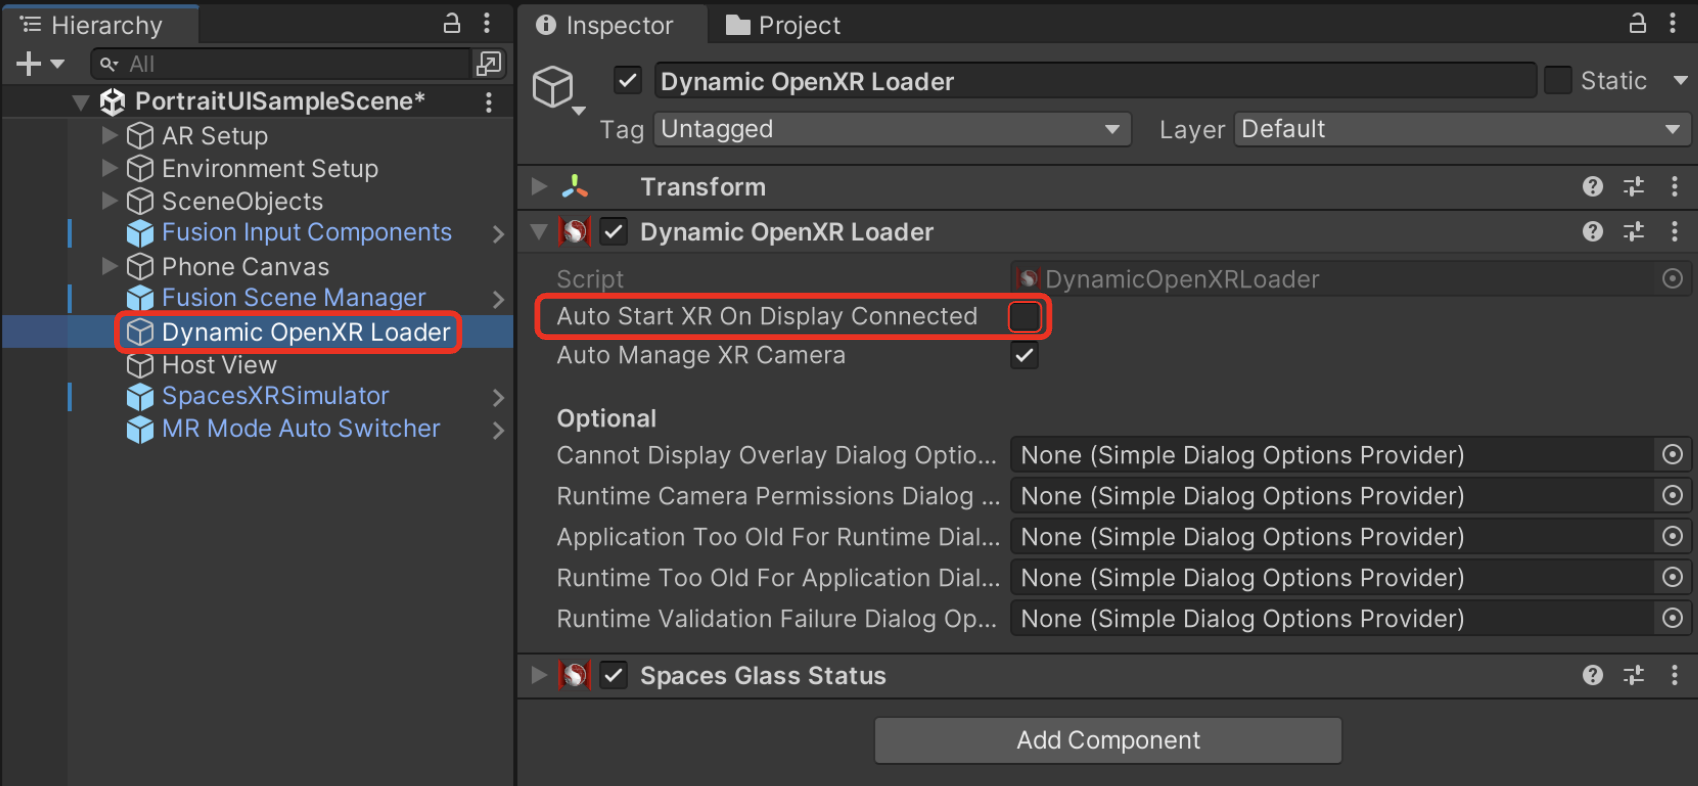The height and width of the screenshot is (786, 1698).
Task: Open picker for Runtime Validation Failure Dialog
Action: tap(1673, 618)
